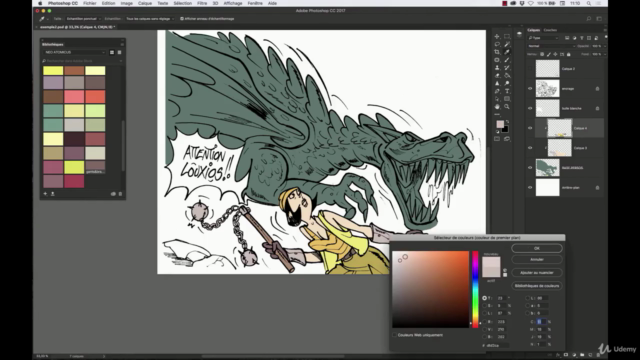640x360 pixels.
Task: Select the History Brush tool
Action: pos(507,68)
